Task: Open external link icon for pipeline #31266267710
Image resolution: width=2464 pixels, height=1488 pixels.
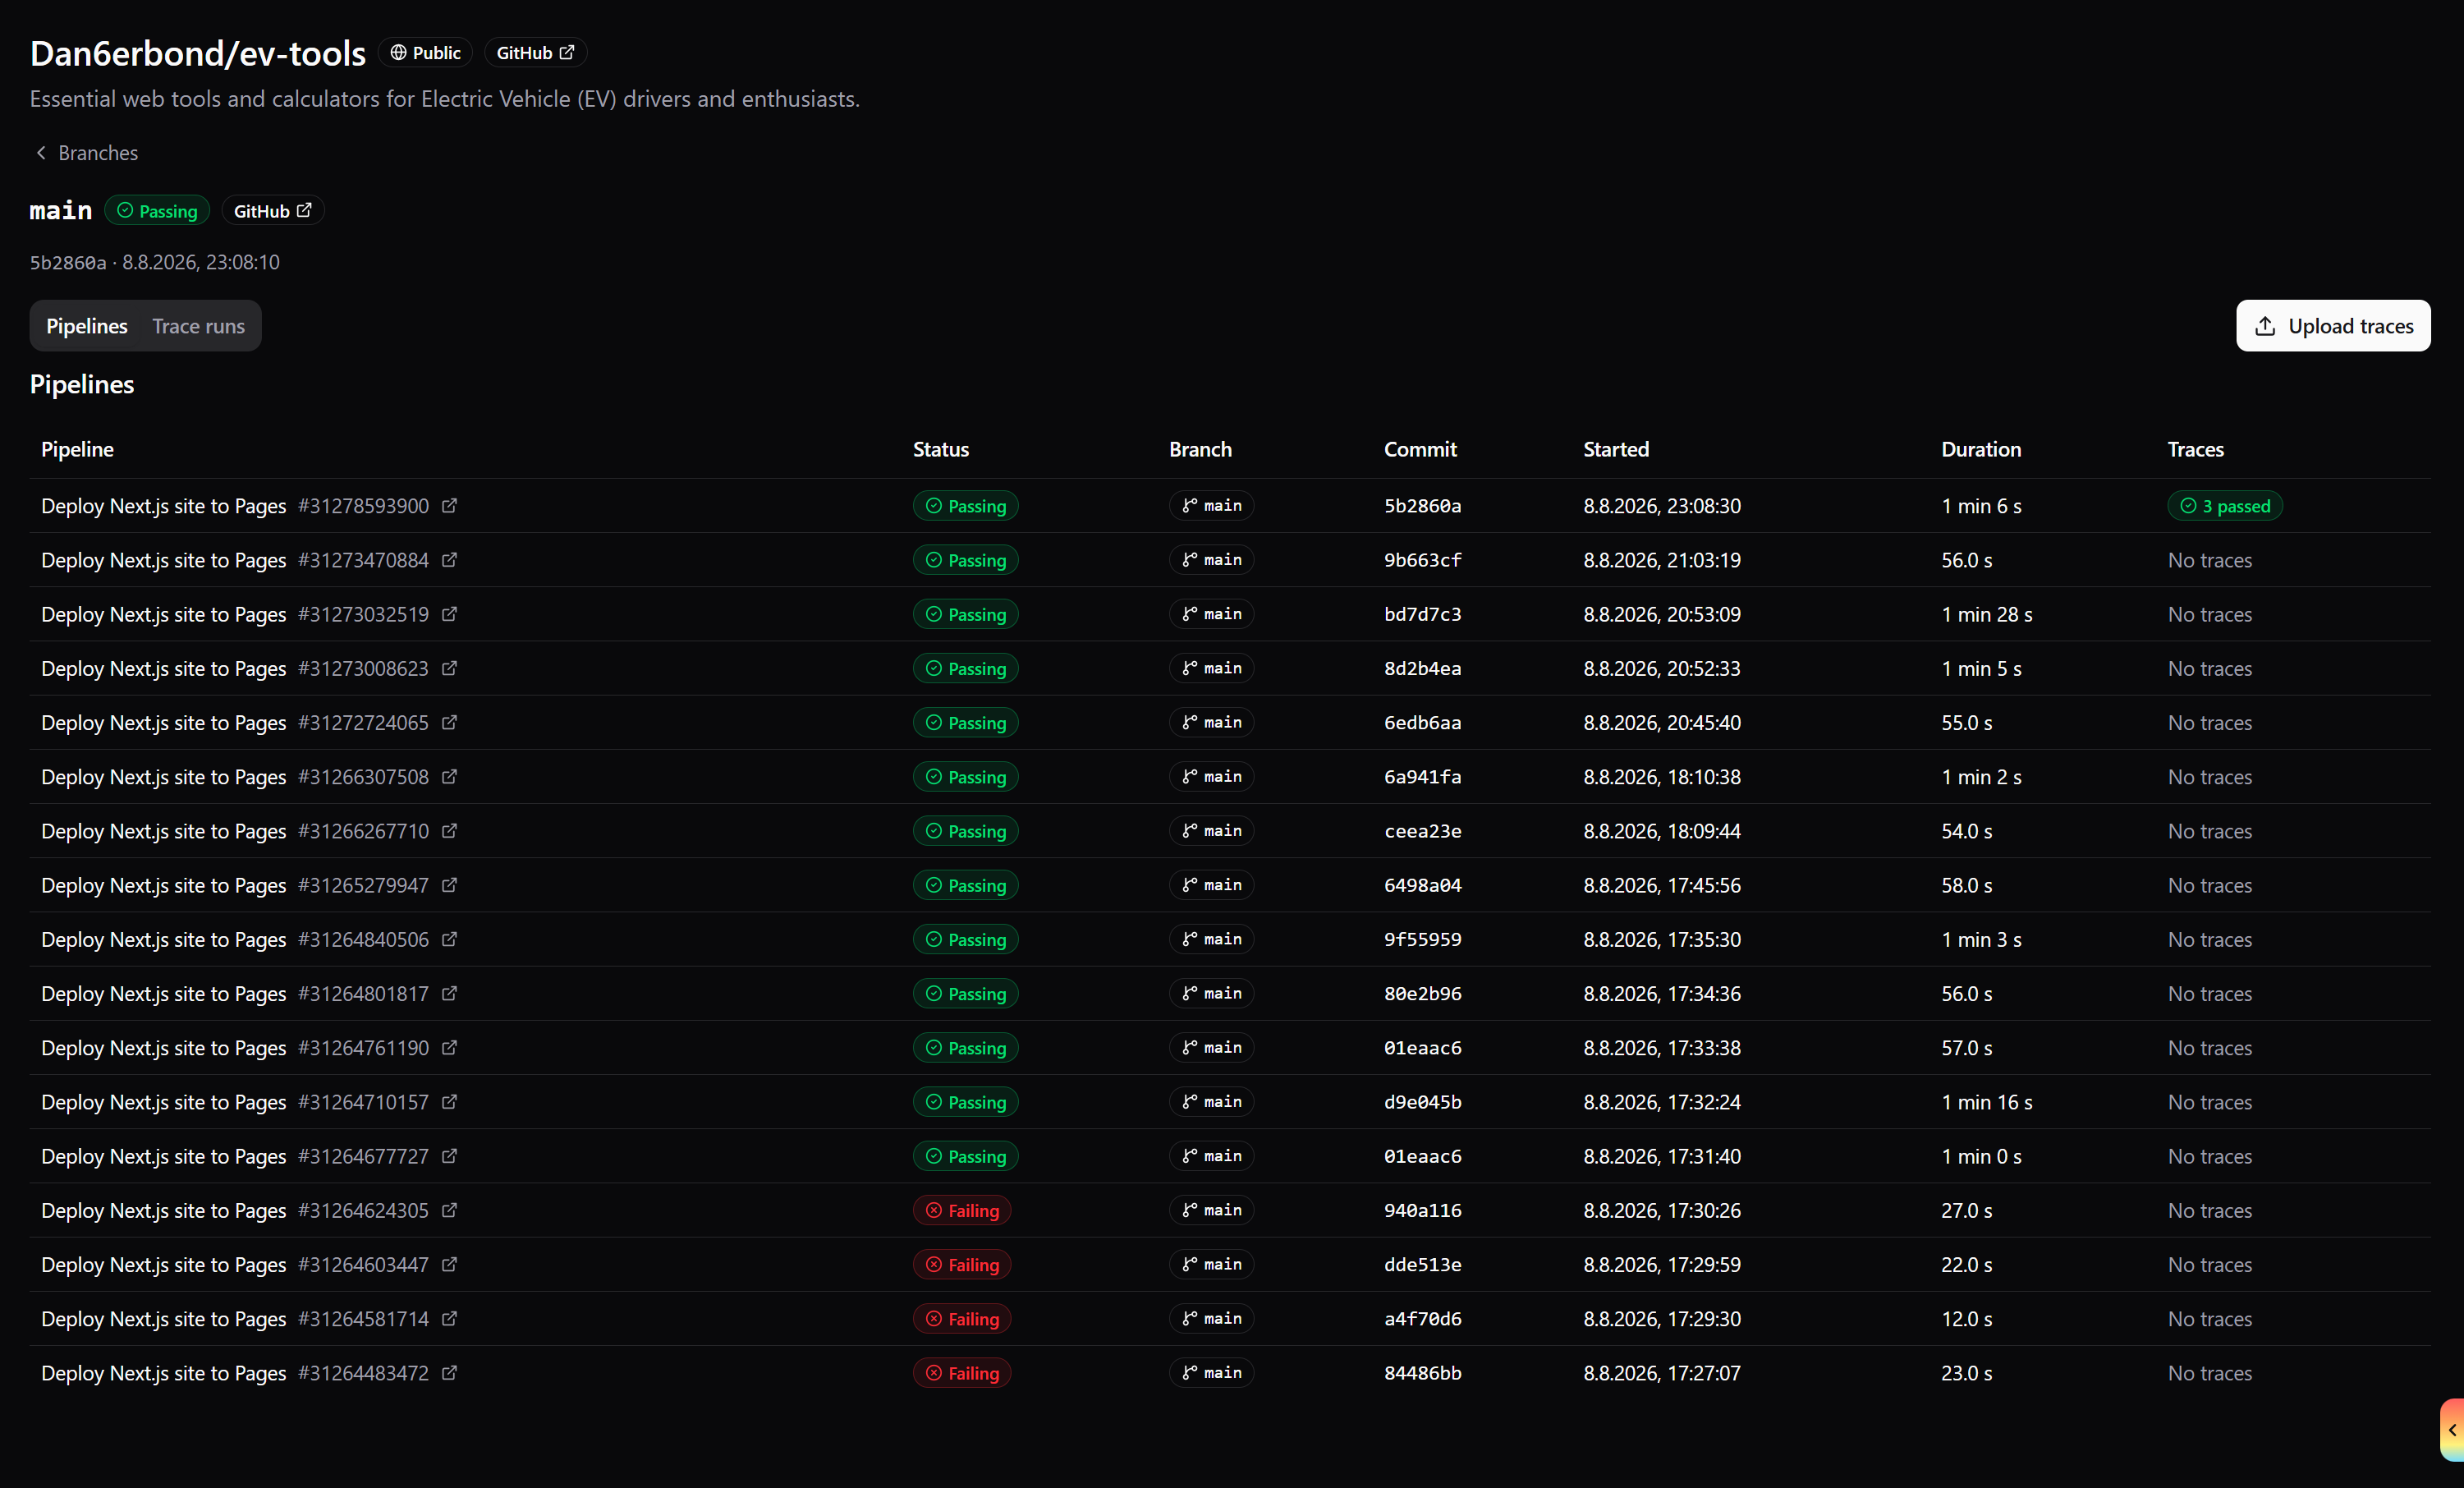Action: tap(449, 831)
